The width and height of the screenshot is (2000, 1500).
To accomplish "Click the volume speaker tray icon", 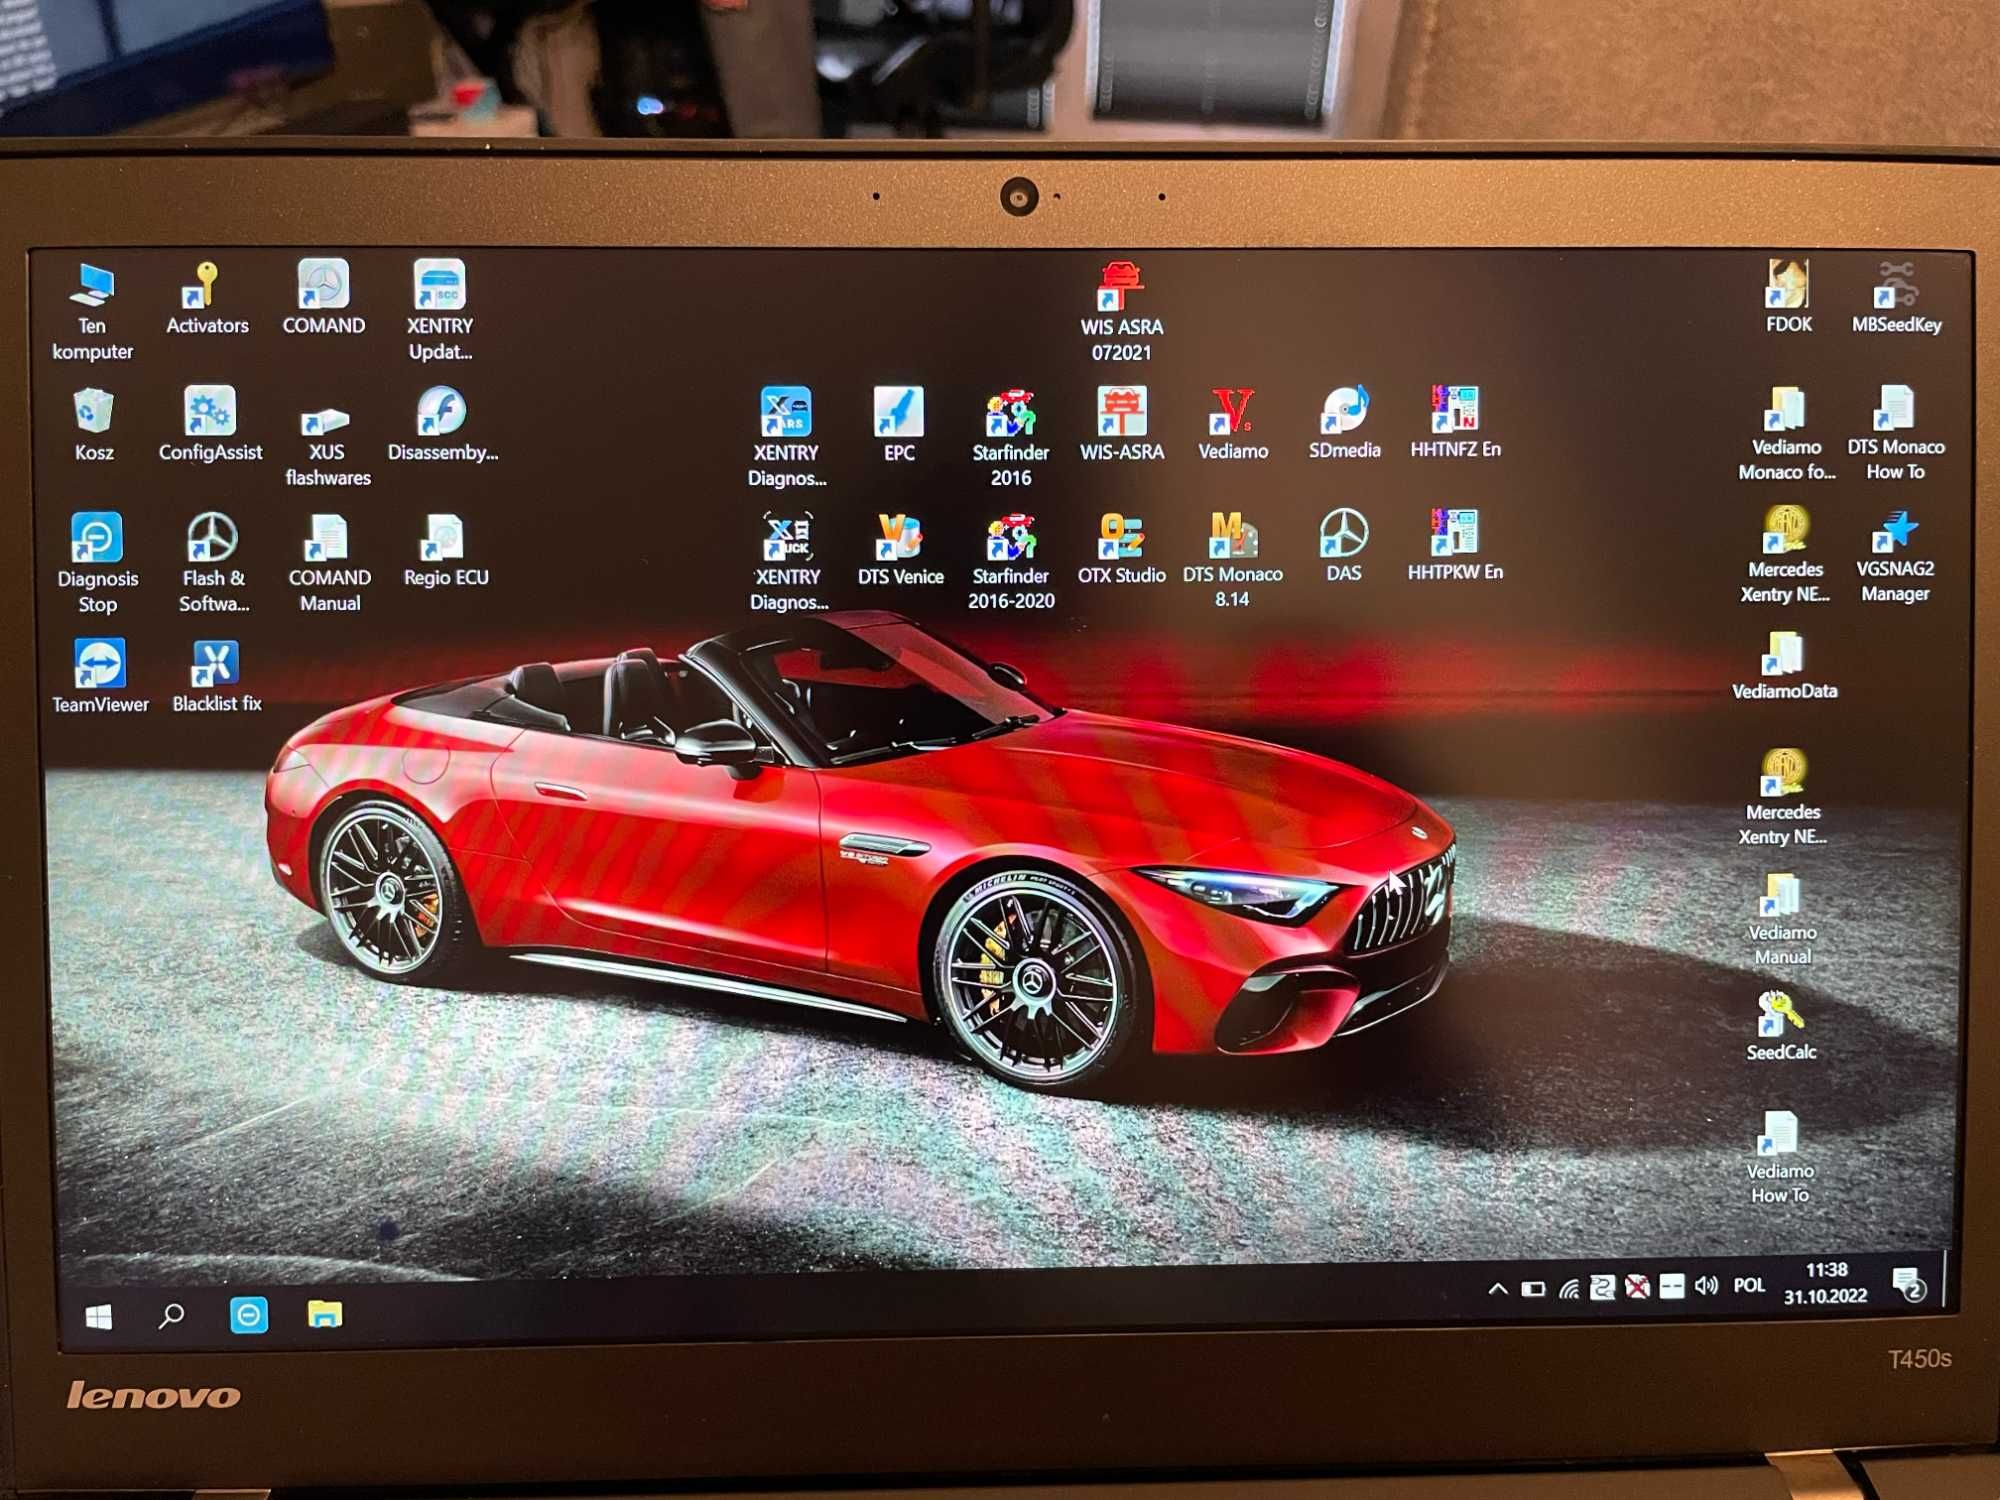I will point(1706,1286).
